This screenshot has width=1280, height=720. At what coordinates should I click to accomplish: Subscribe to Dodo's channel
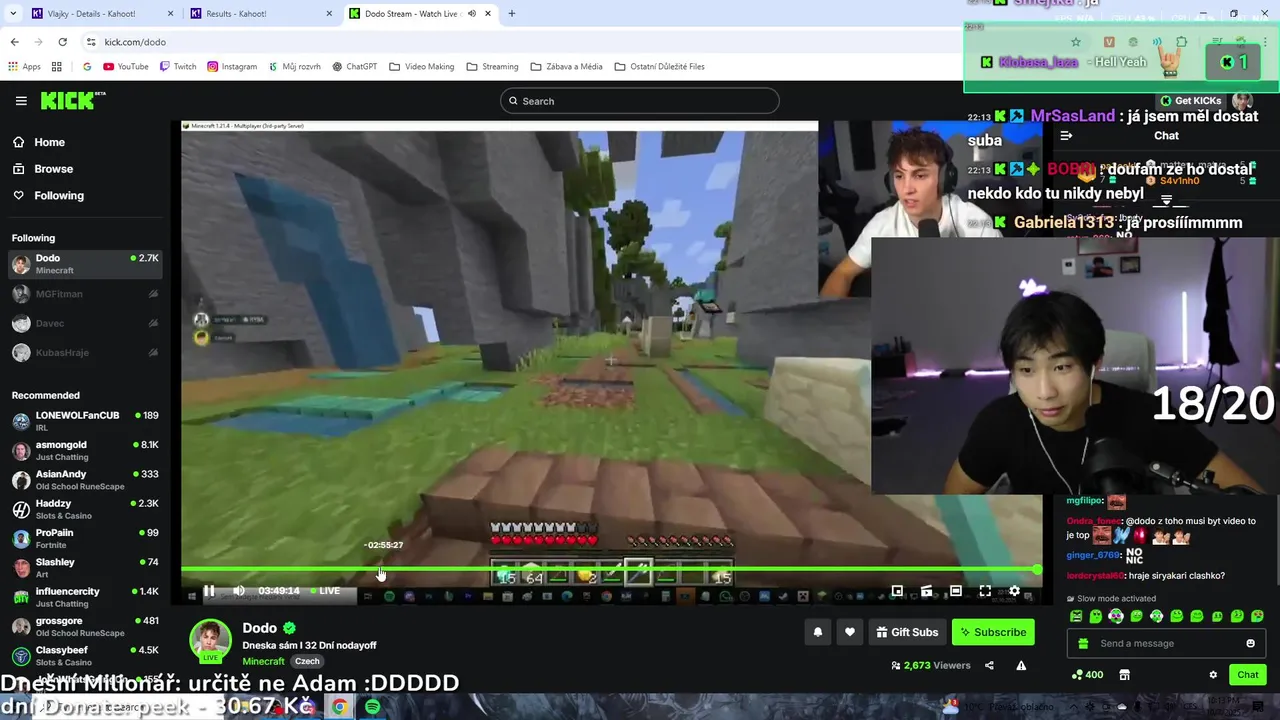(x=993, y=632)
